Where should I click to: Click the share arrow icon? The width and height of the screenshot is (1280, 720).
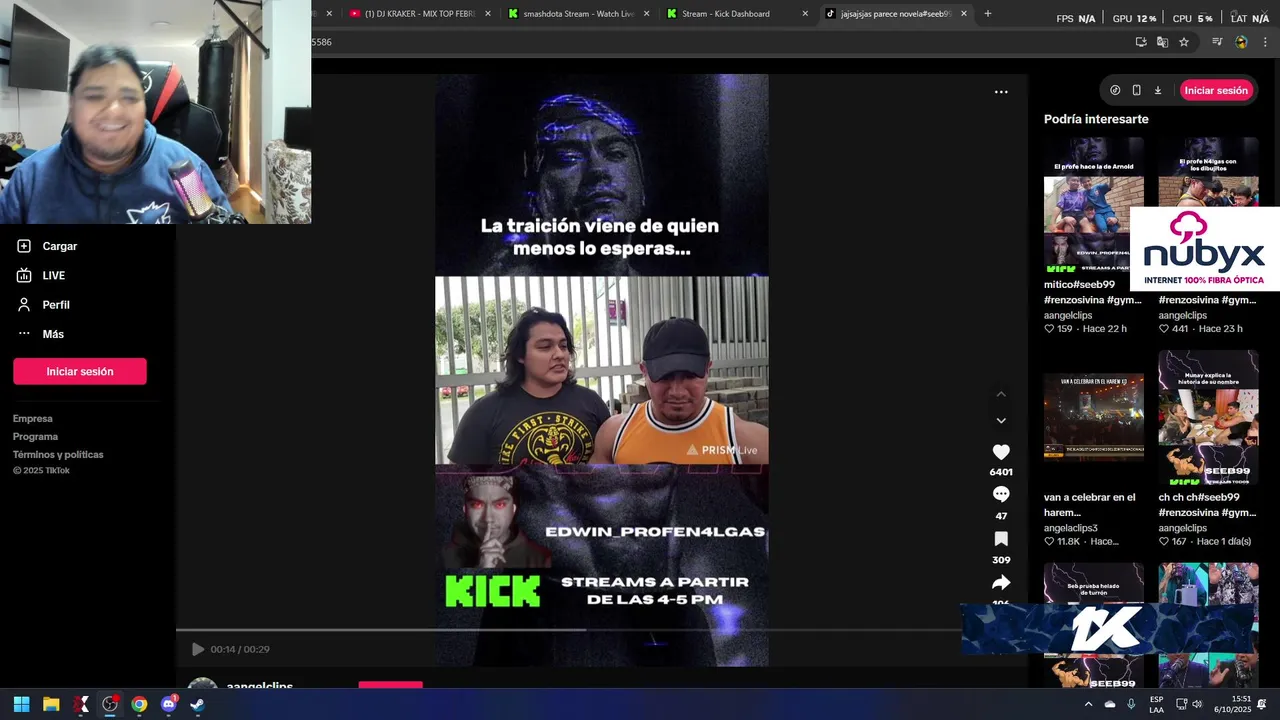point(1001,583)
